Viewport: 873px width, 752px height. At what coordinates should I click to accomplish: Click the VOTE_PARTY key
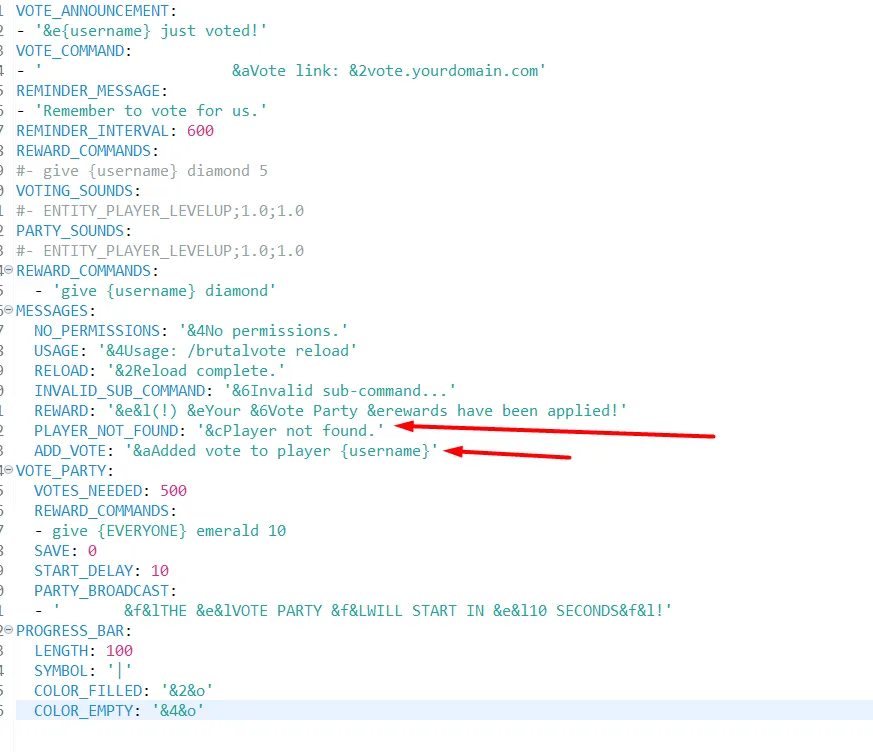[x=61, y=471]
